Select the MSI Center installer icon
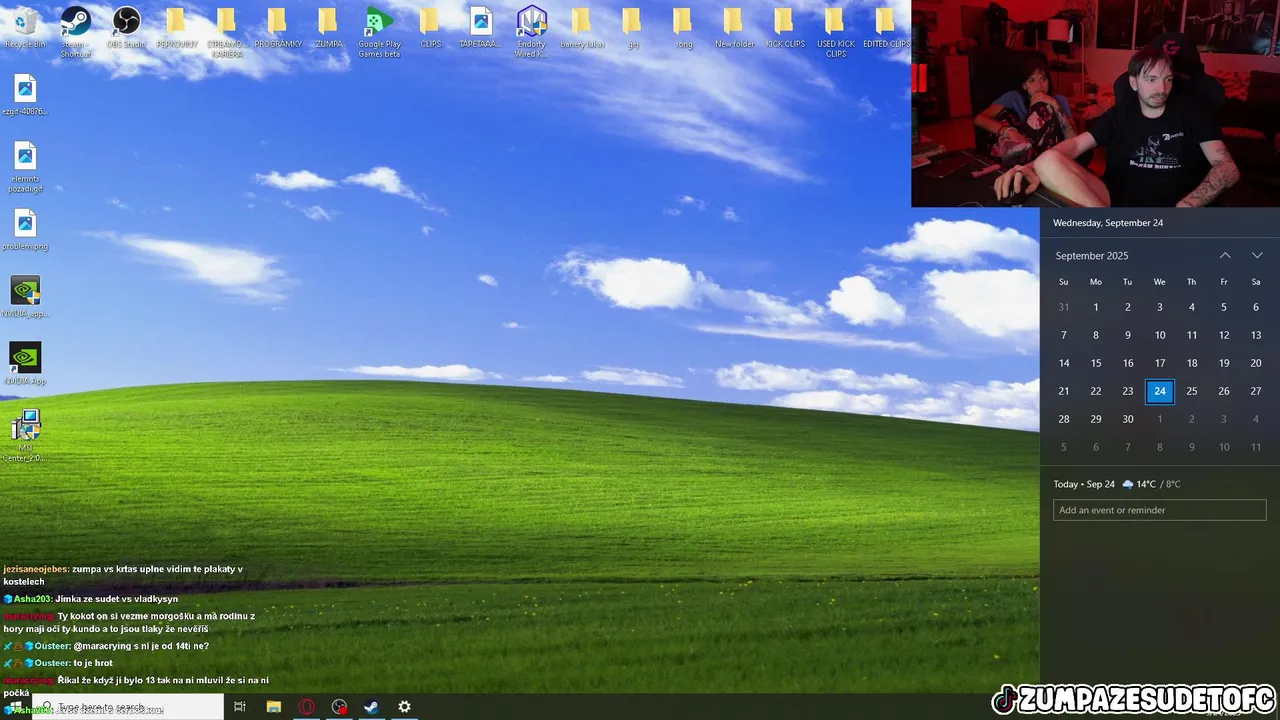Screen dimensions: 1280x720 click(x=25, y=435)
